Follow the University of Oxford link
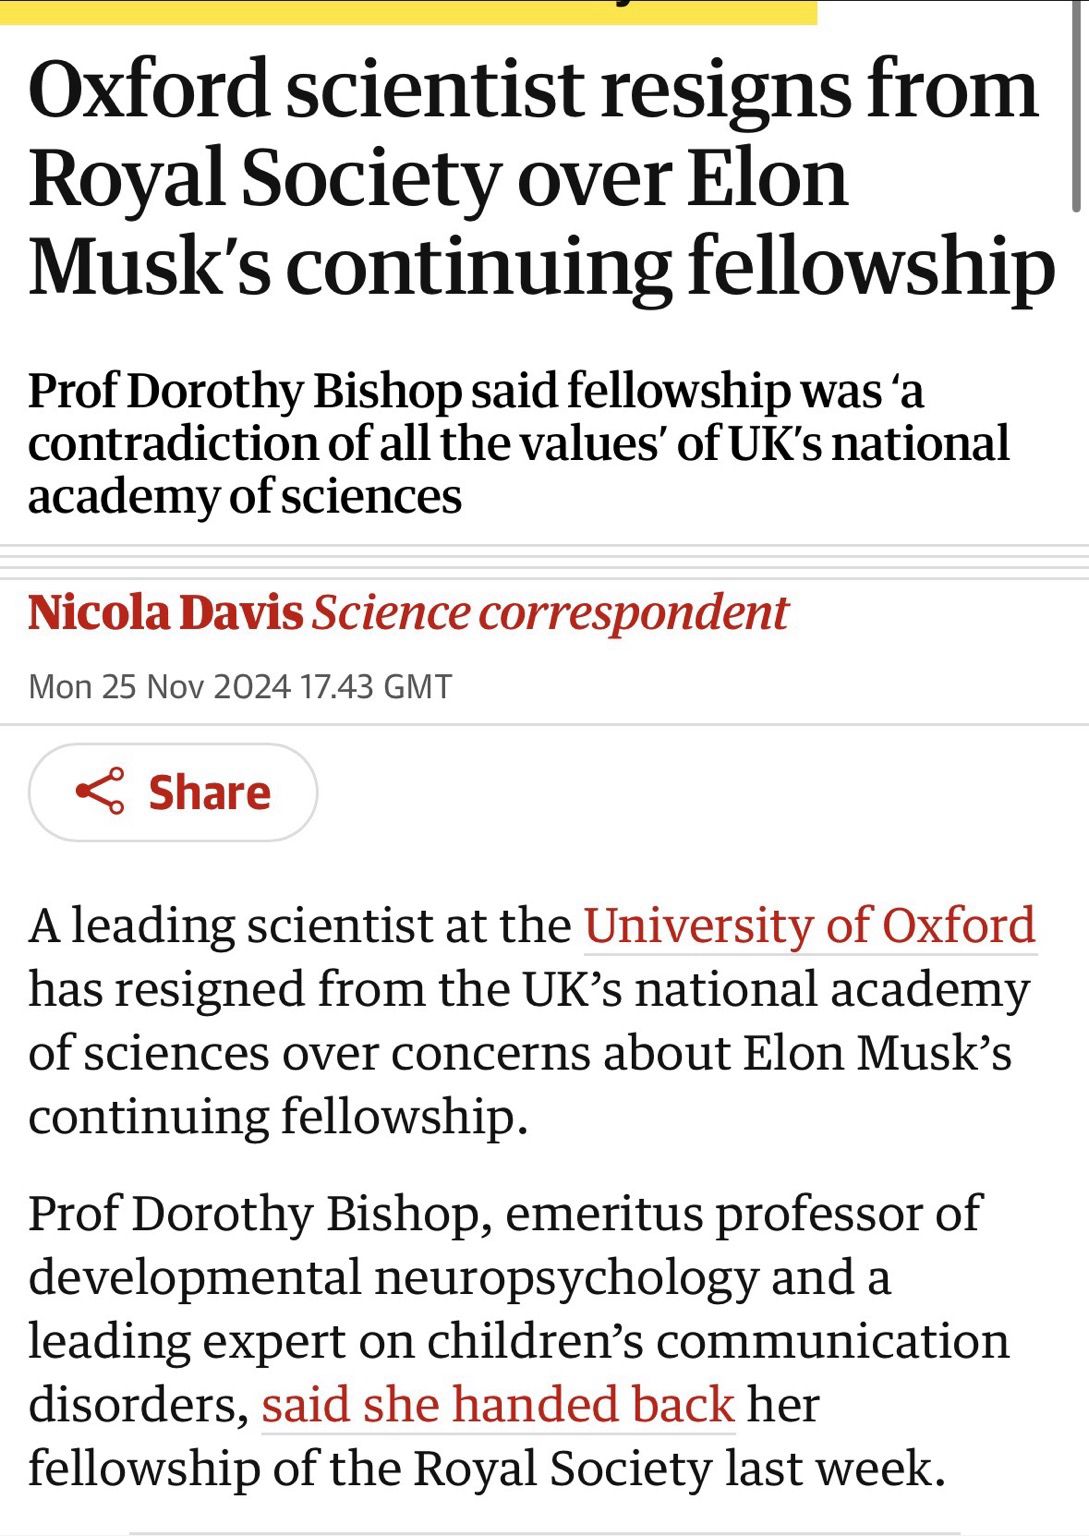The image size is (1089, 1536). pos(809,925)
